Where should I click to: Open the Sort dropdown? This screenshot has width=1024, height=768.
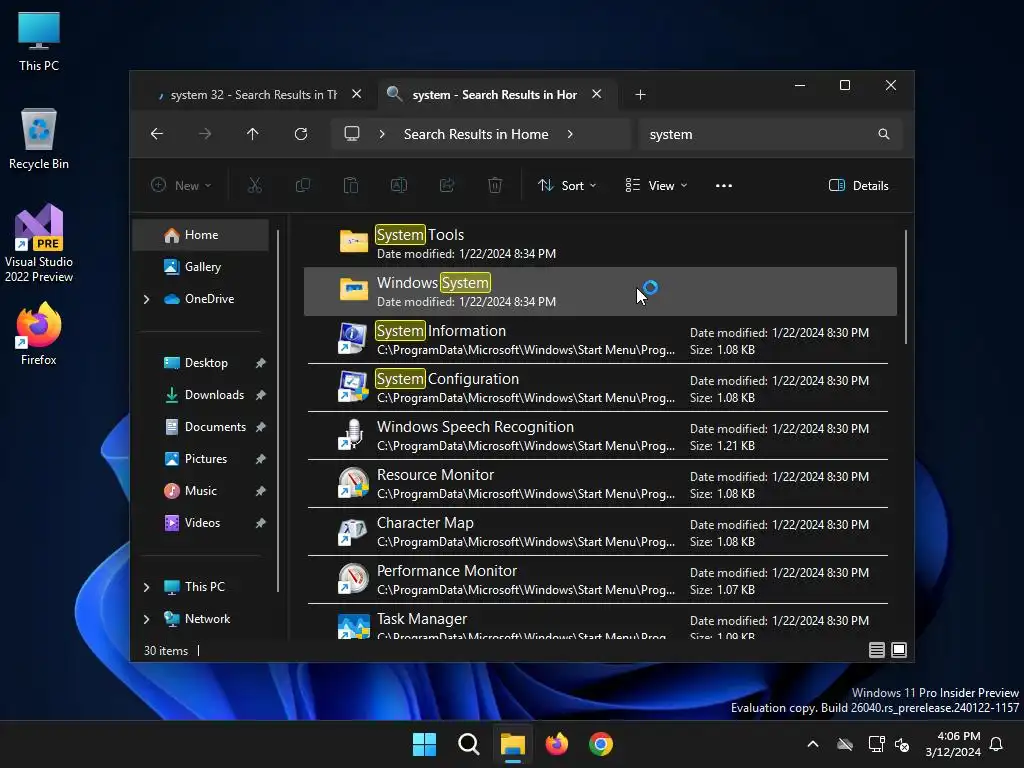click(x=567, y=185)
